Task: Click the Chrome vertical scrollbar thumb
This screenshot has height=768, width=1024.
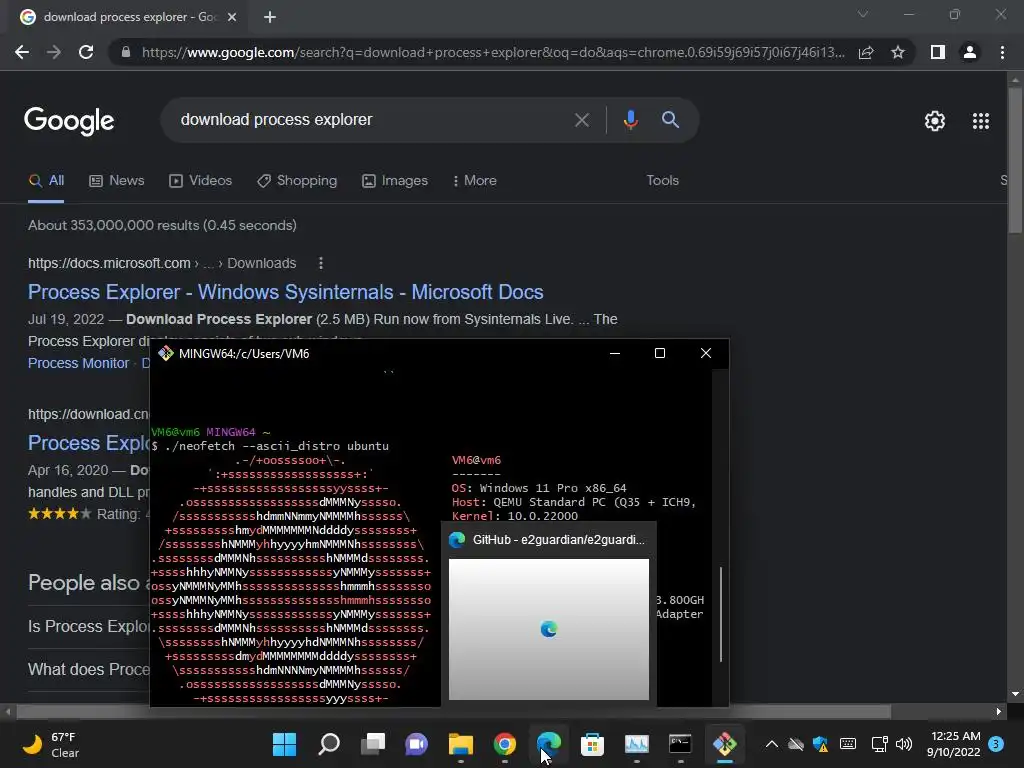Action: tap(1015, 159)
